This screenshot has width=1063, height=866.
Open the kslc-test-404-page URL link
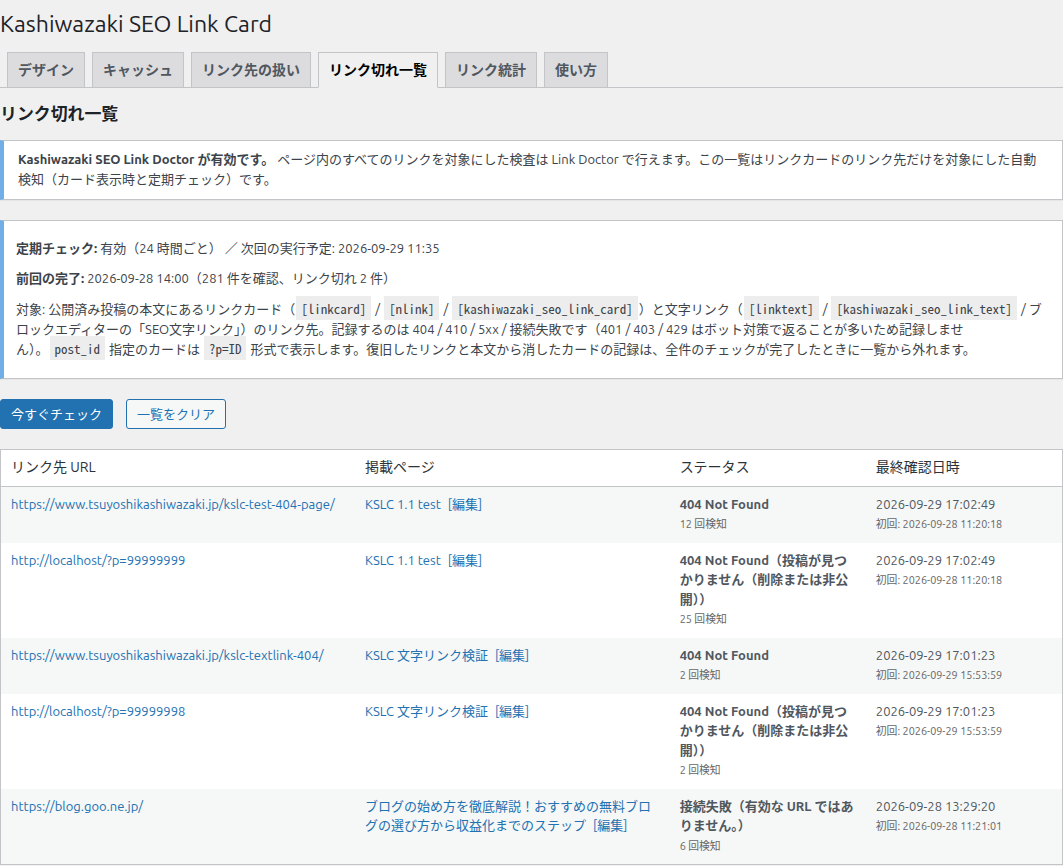[x=173, y=505]
